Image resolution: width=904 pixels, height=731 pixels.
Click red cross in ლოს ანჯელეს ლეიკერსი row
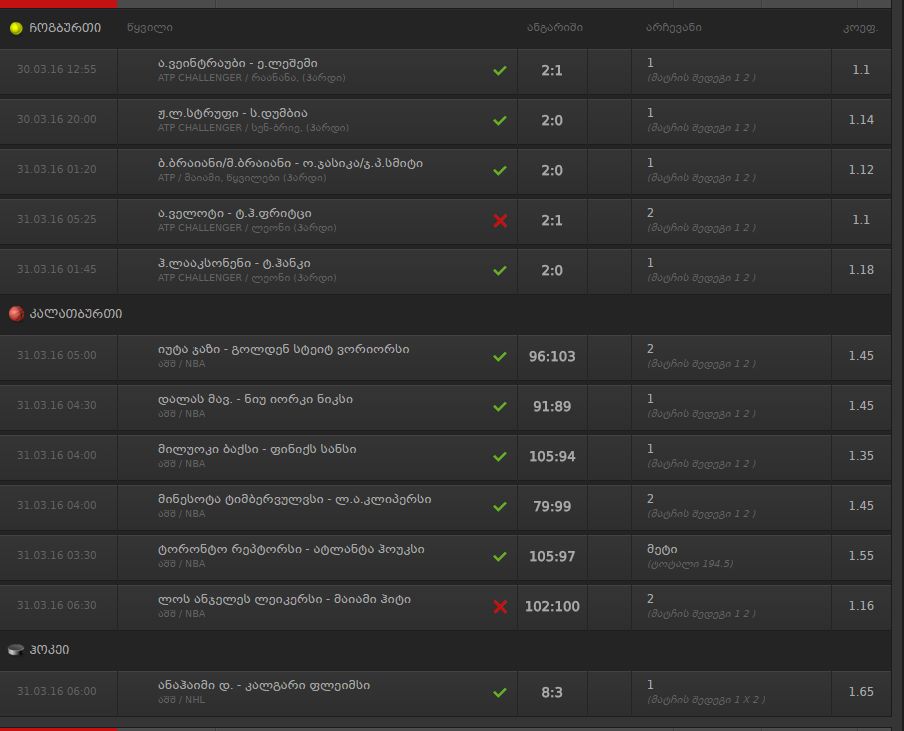pyautogui.click(x=500, y=606)
